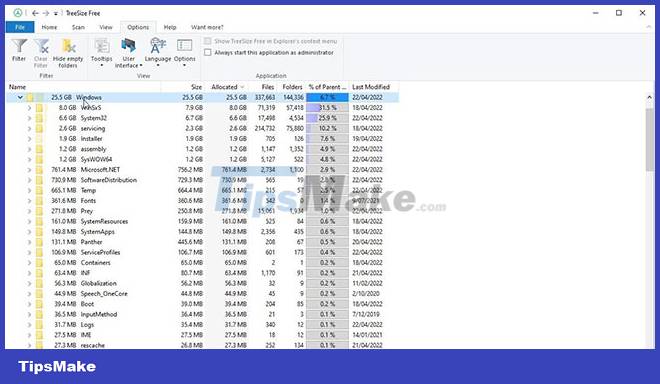Sort by the Folders column header
660x384 pixels.
point(292,87)
